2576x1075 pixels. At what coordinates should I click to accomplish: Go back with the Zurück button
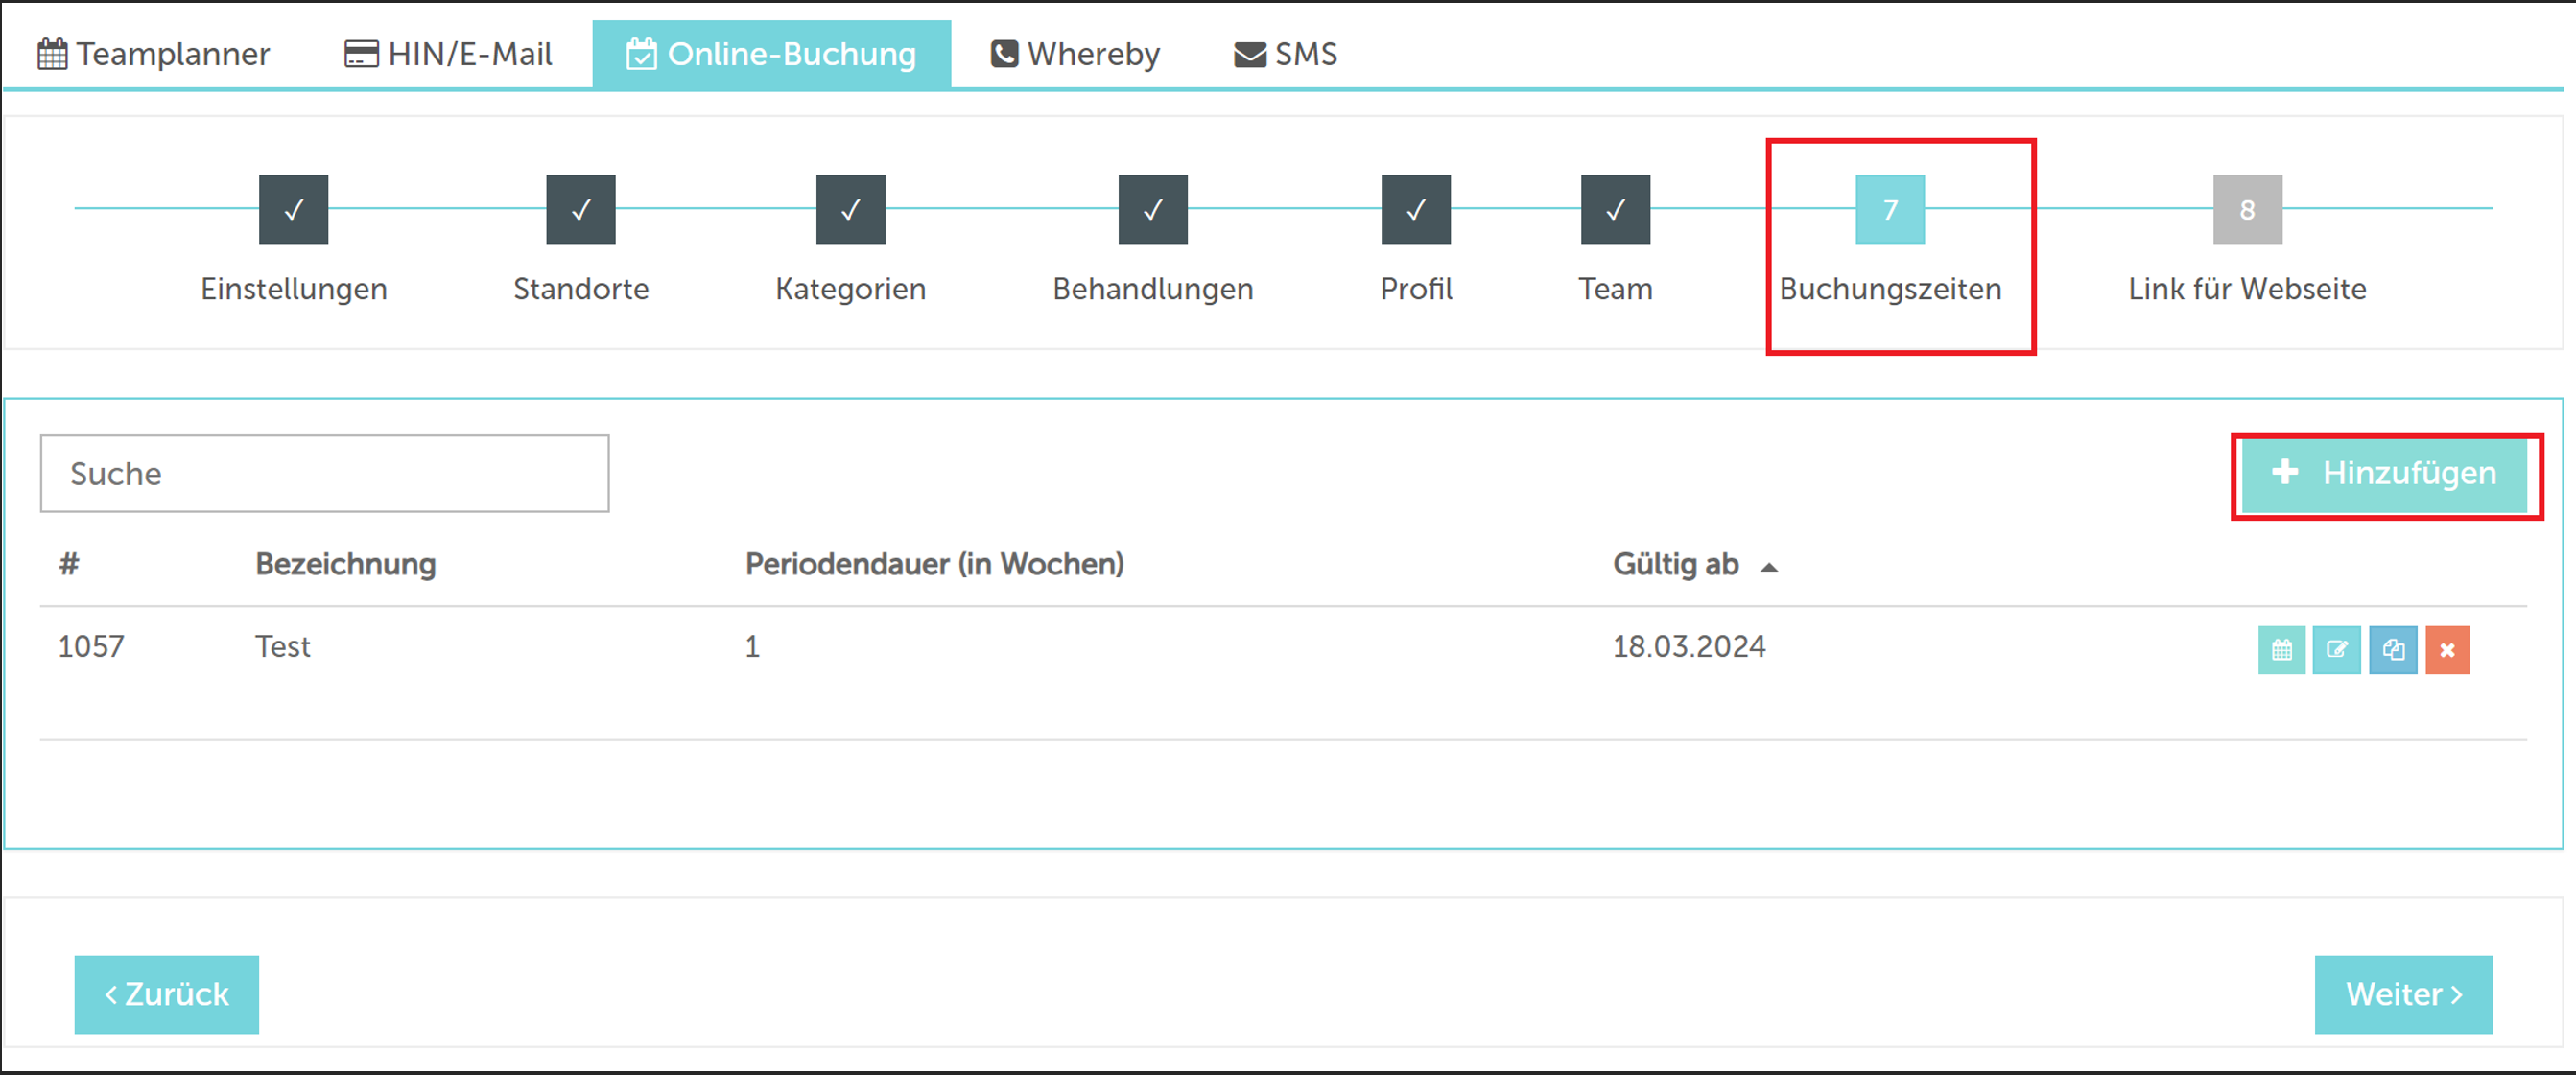tap(166, 994)
